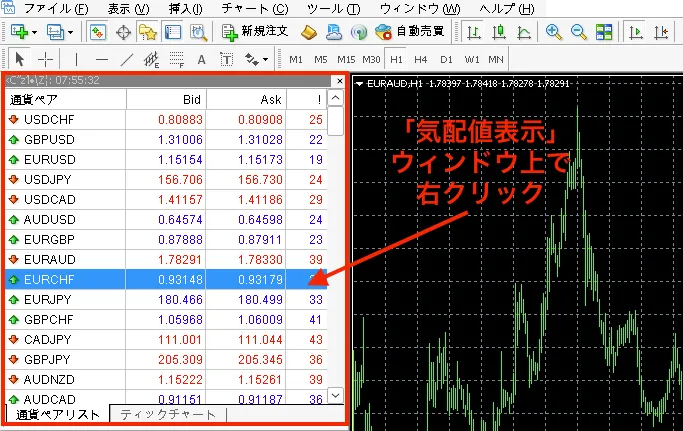Screen dimensions: 683x431
Task: Draw a vertical line tool
Action: pyautogui.click(x=76, y=59)
